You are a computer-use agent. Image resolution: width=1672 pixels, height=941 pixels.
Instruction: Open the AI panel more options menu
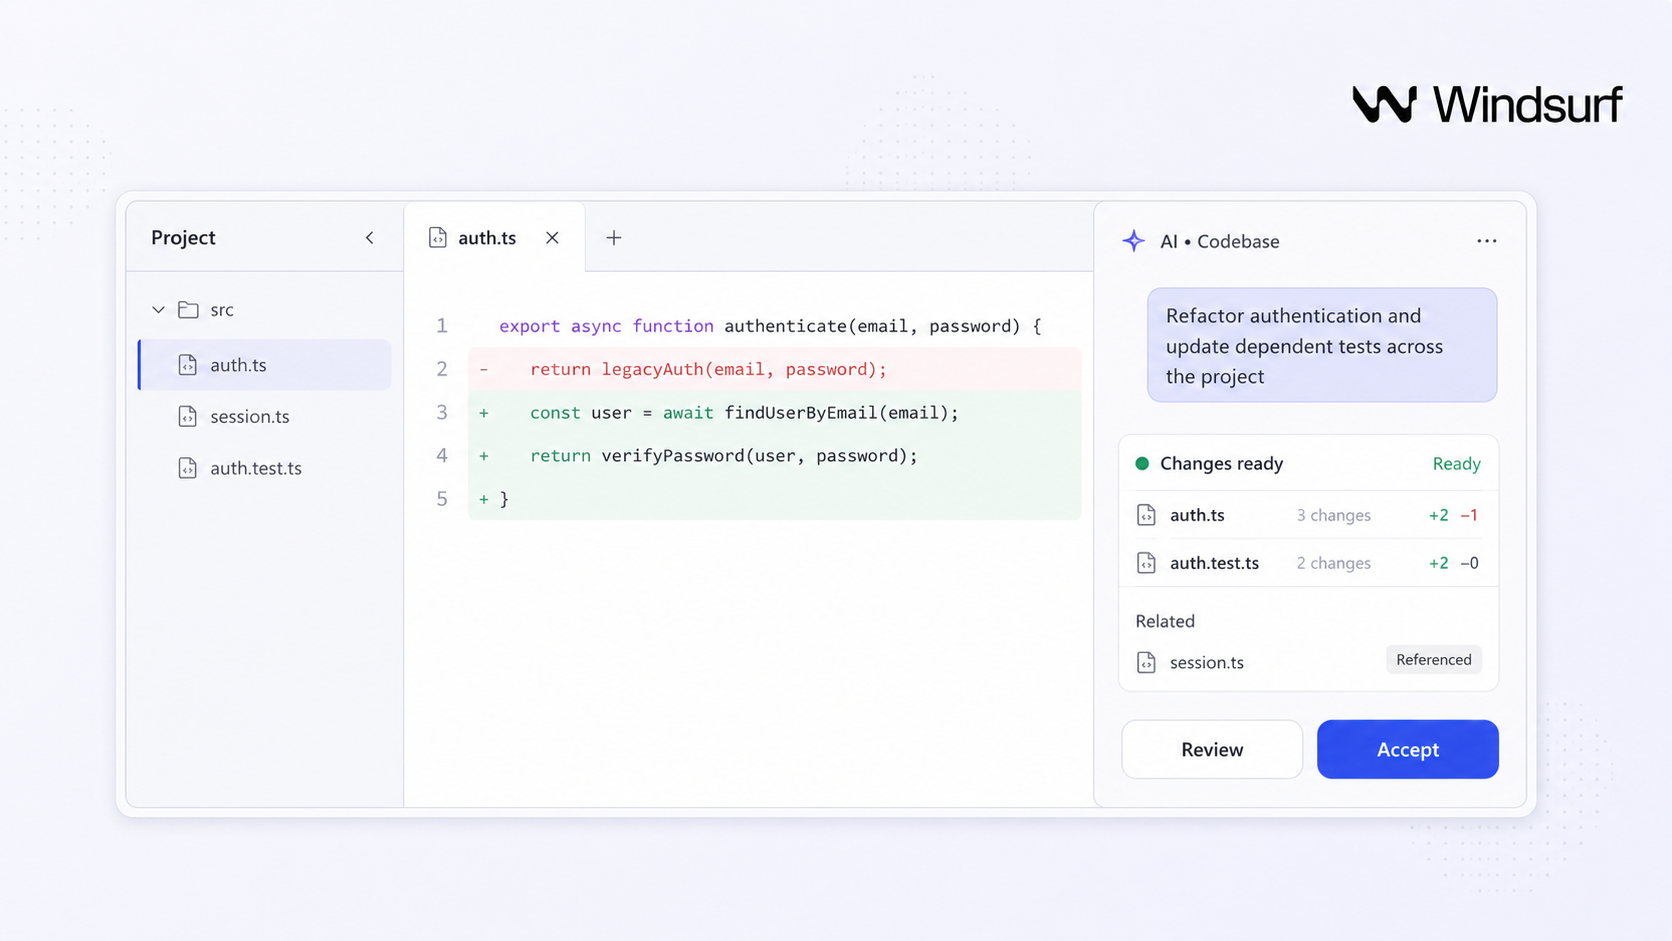pos(1487,241)
